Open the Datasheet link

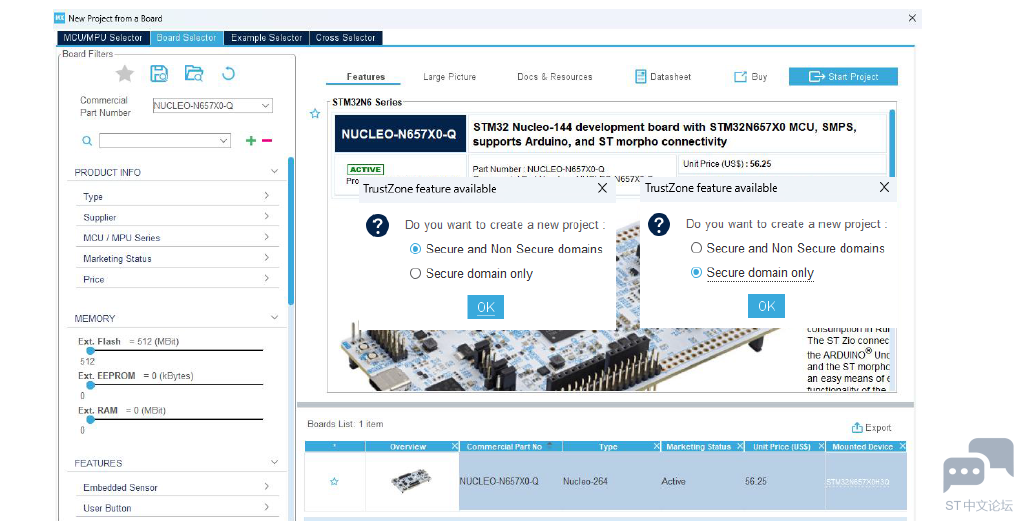coord(663,77)
